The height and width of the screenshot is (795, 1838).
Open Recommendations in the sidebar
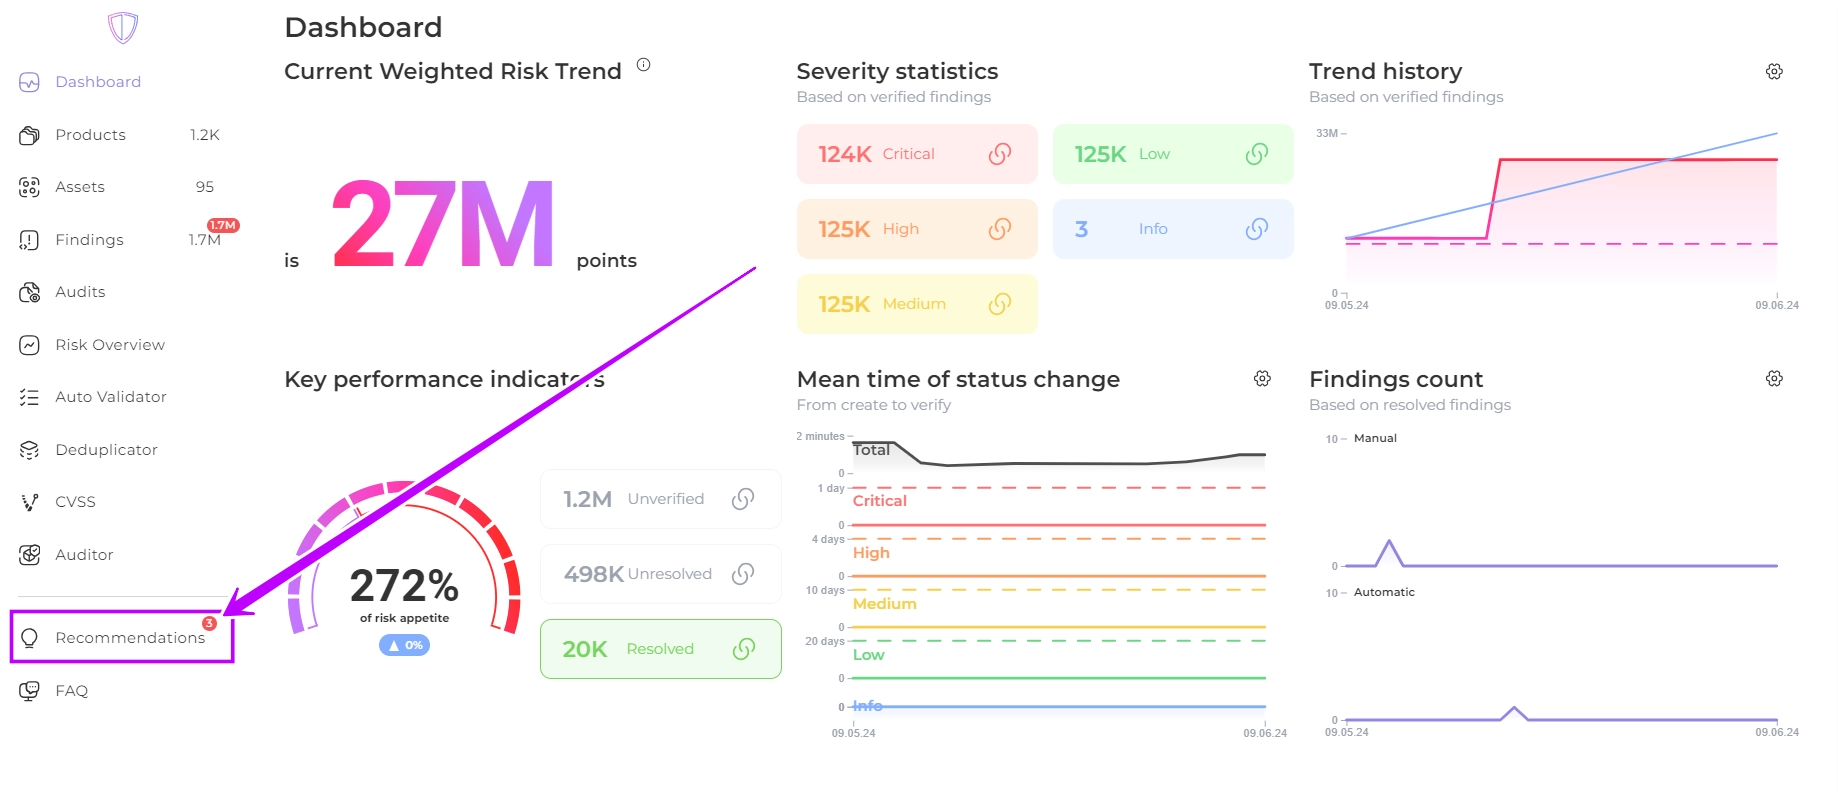pyautogui.click(x=130, y=638)
